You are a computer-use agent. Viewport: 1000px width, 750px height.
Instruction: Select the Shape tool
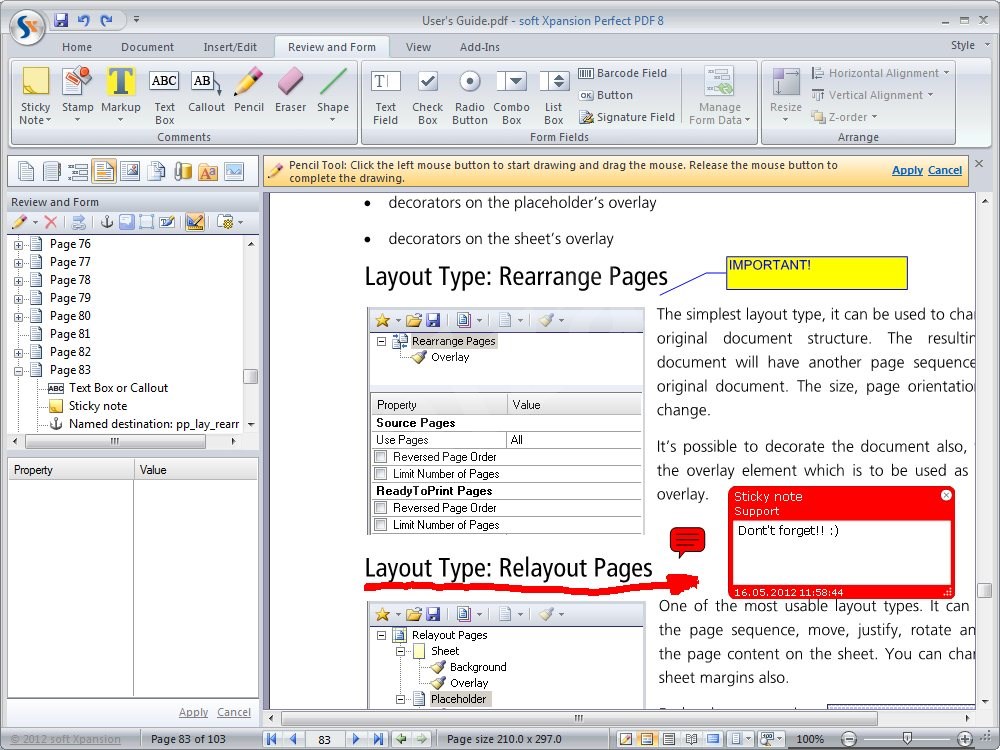333,94
